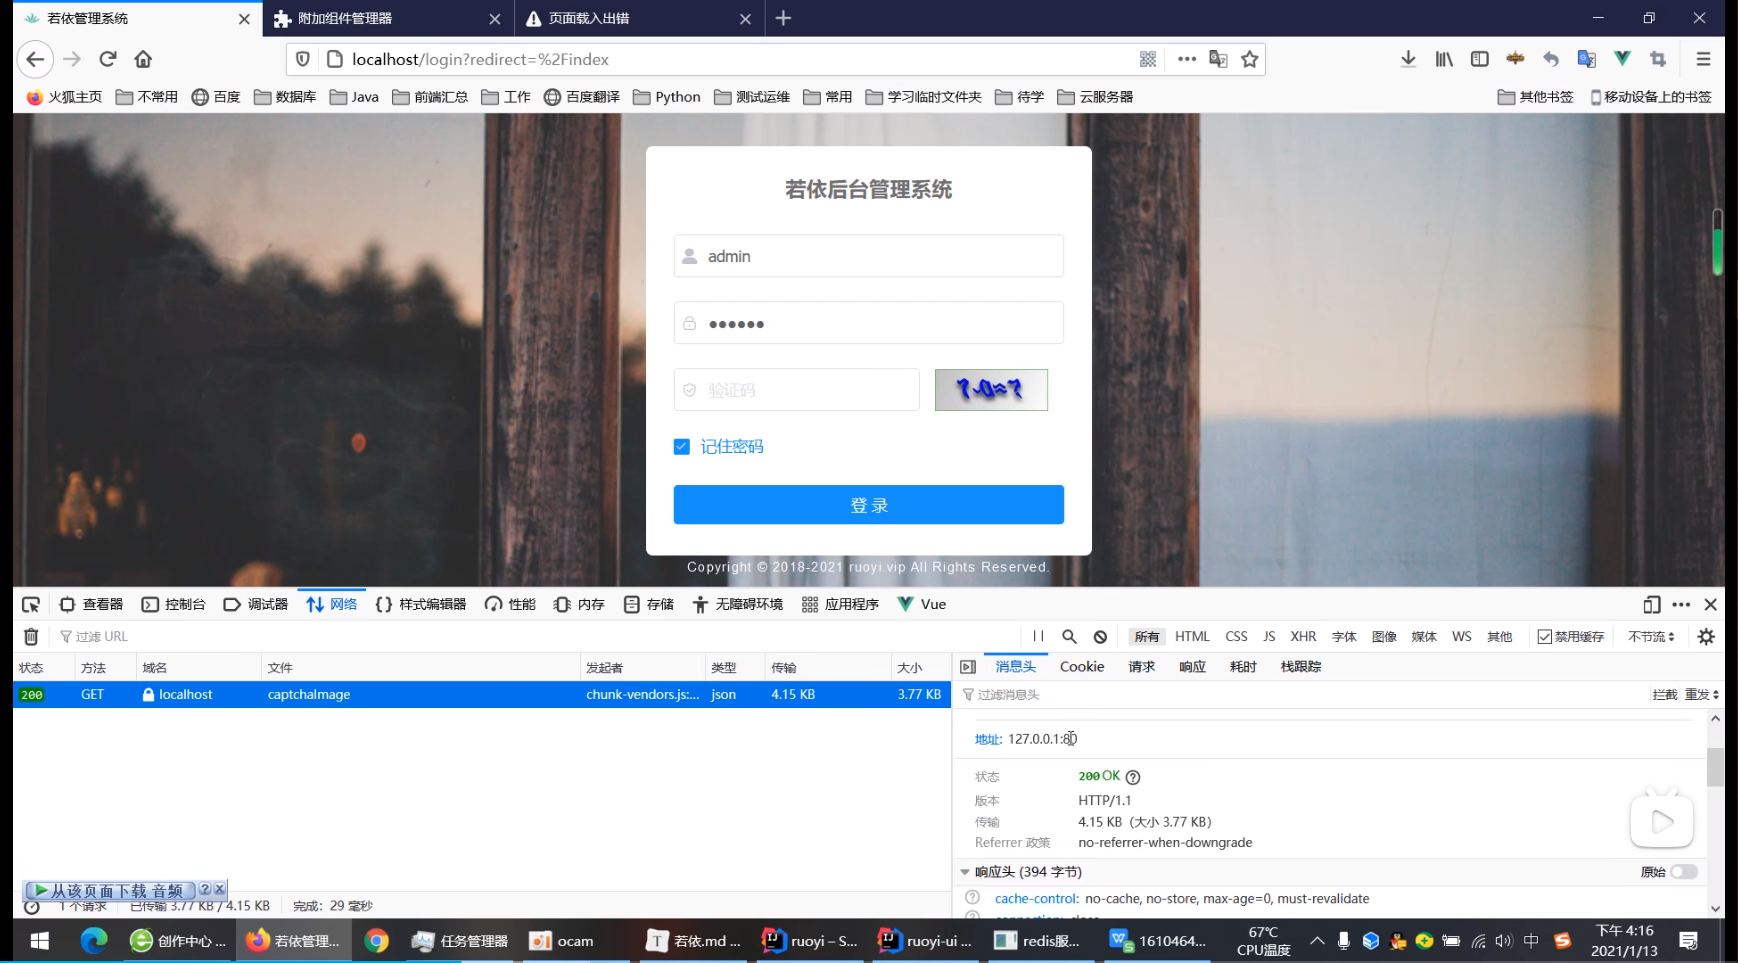
Task: Click the 登录 login button
Action: (x=869, y=505)
